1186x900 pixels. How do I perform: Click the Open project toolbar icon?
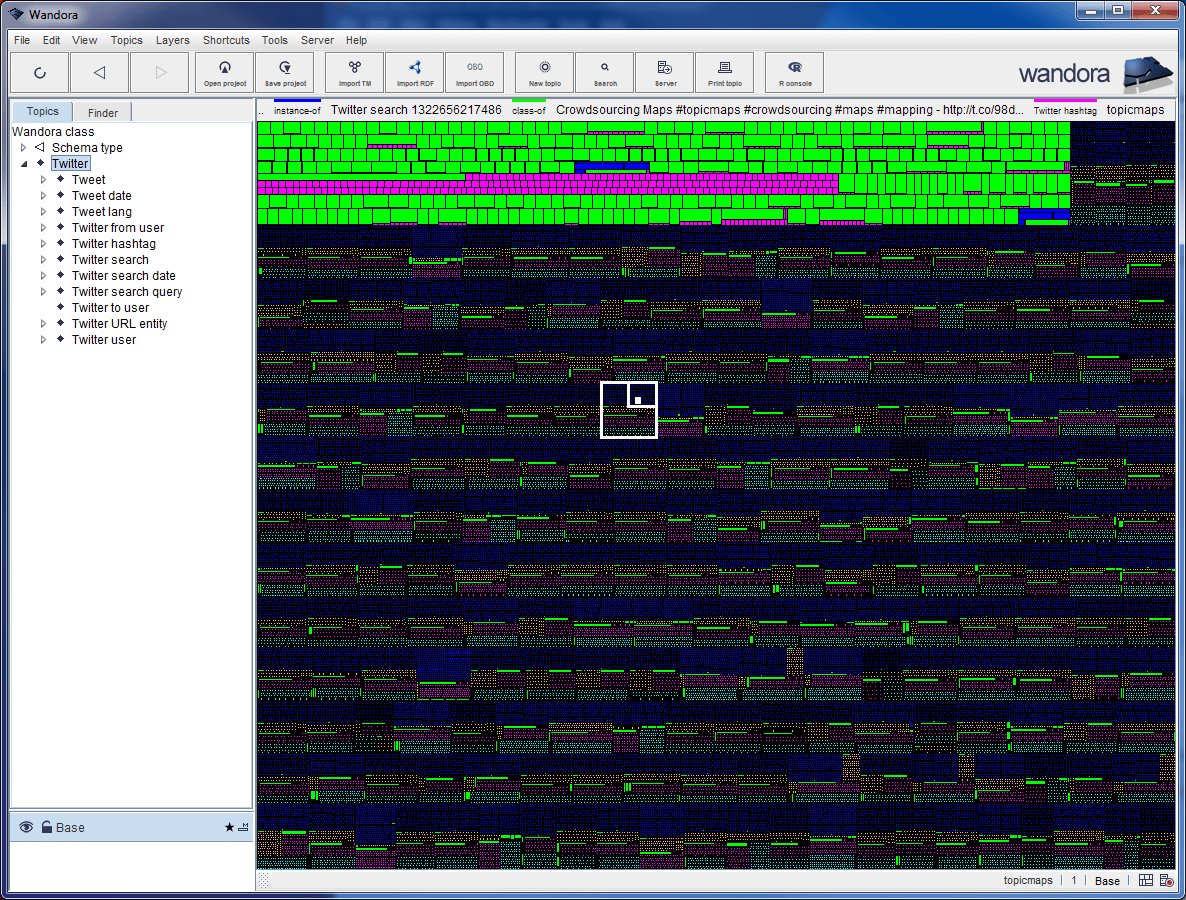[x=225, y=72]
